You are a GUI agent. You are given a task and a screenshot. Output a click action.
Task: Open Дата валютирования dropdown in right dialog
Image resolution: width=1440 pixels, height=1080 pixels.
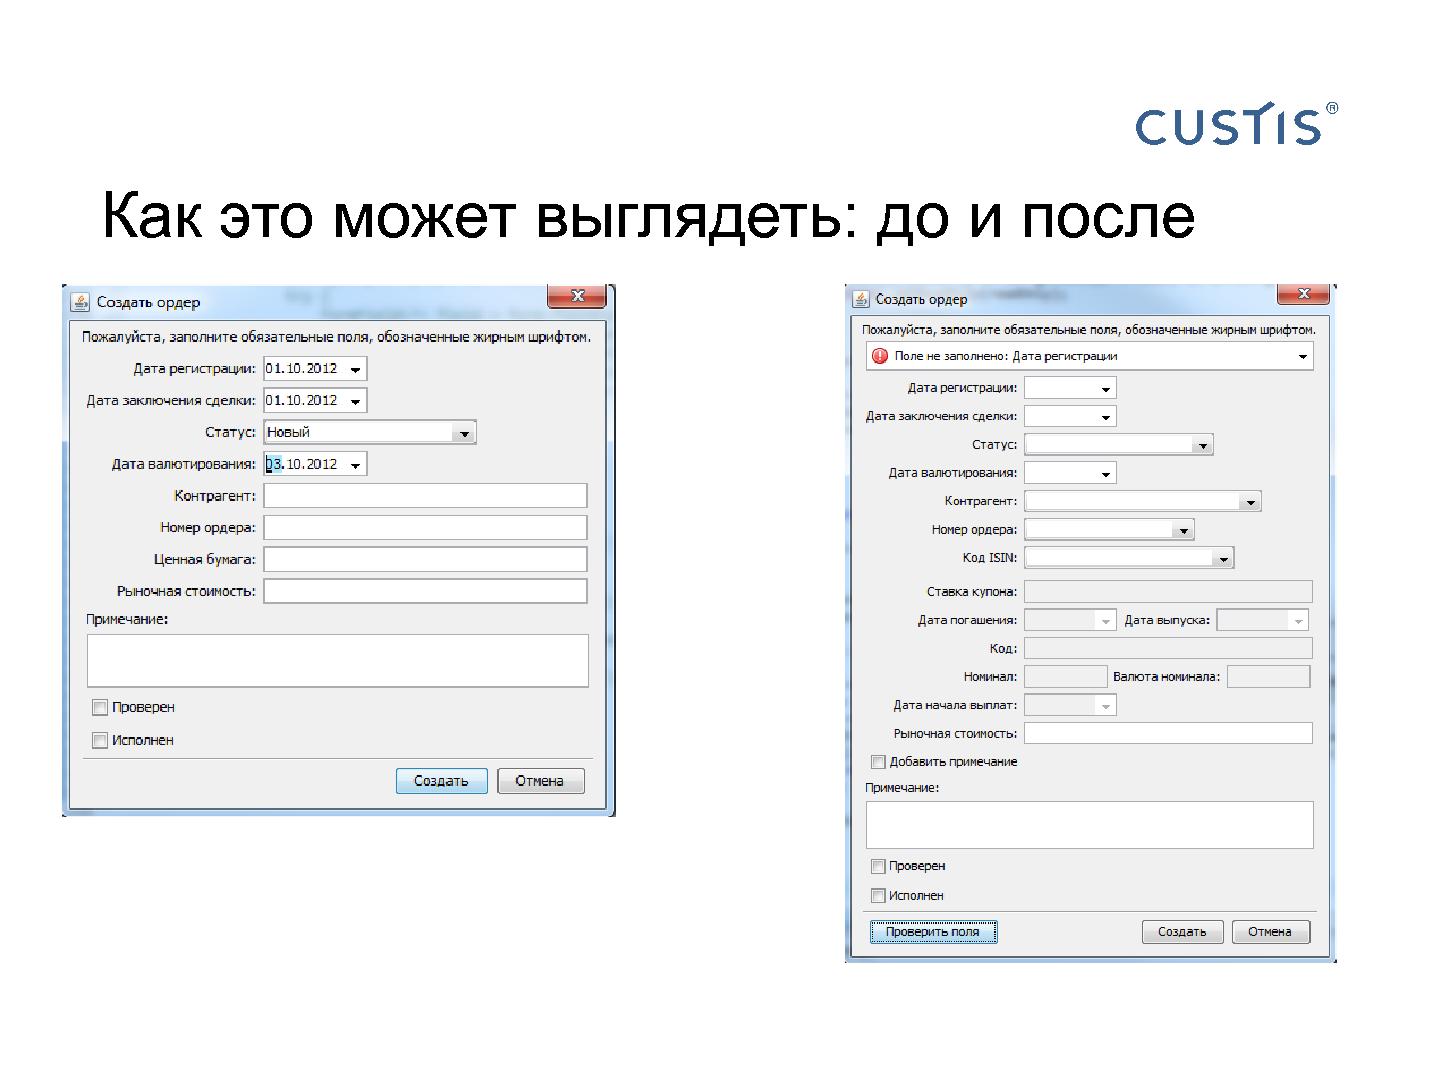(1105, 474)
